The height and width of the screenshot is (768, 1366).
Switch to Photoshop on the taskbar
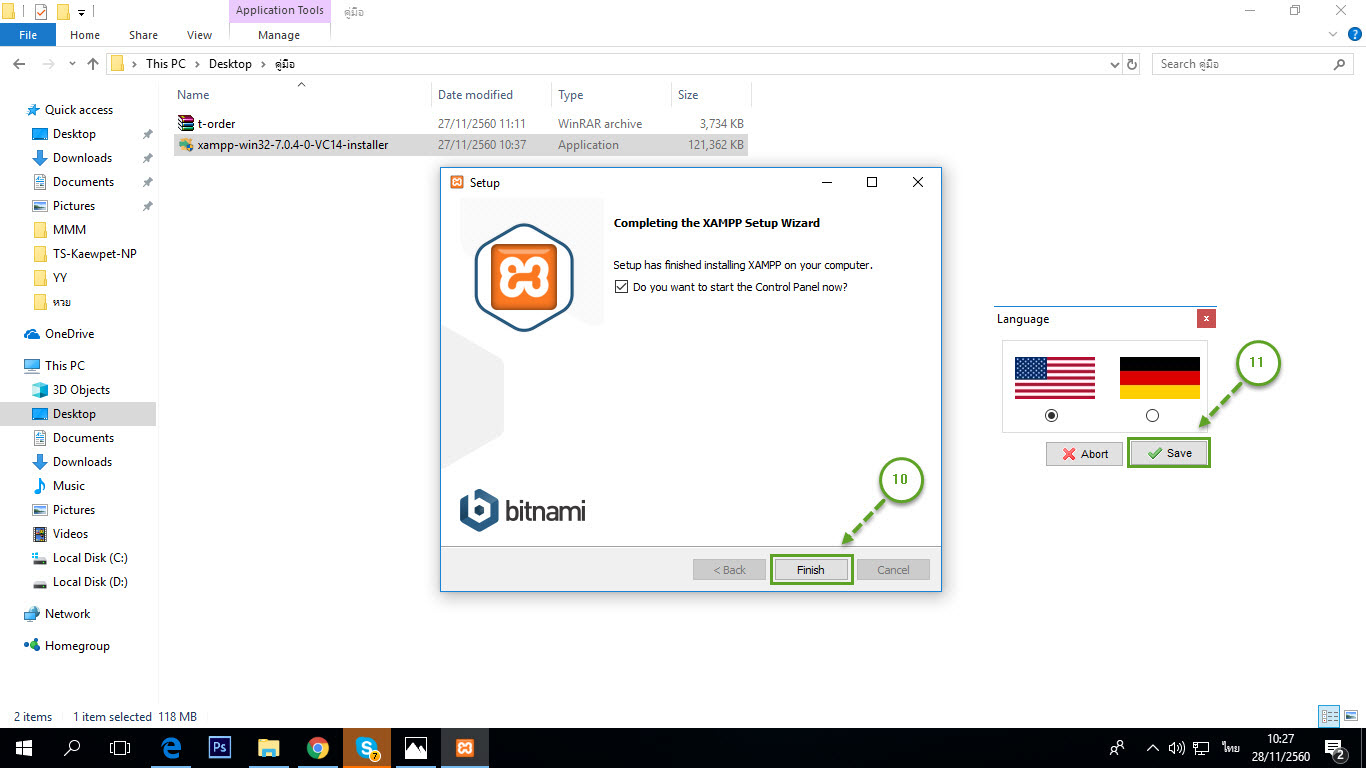point(220,747)
